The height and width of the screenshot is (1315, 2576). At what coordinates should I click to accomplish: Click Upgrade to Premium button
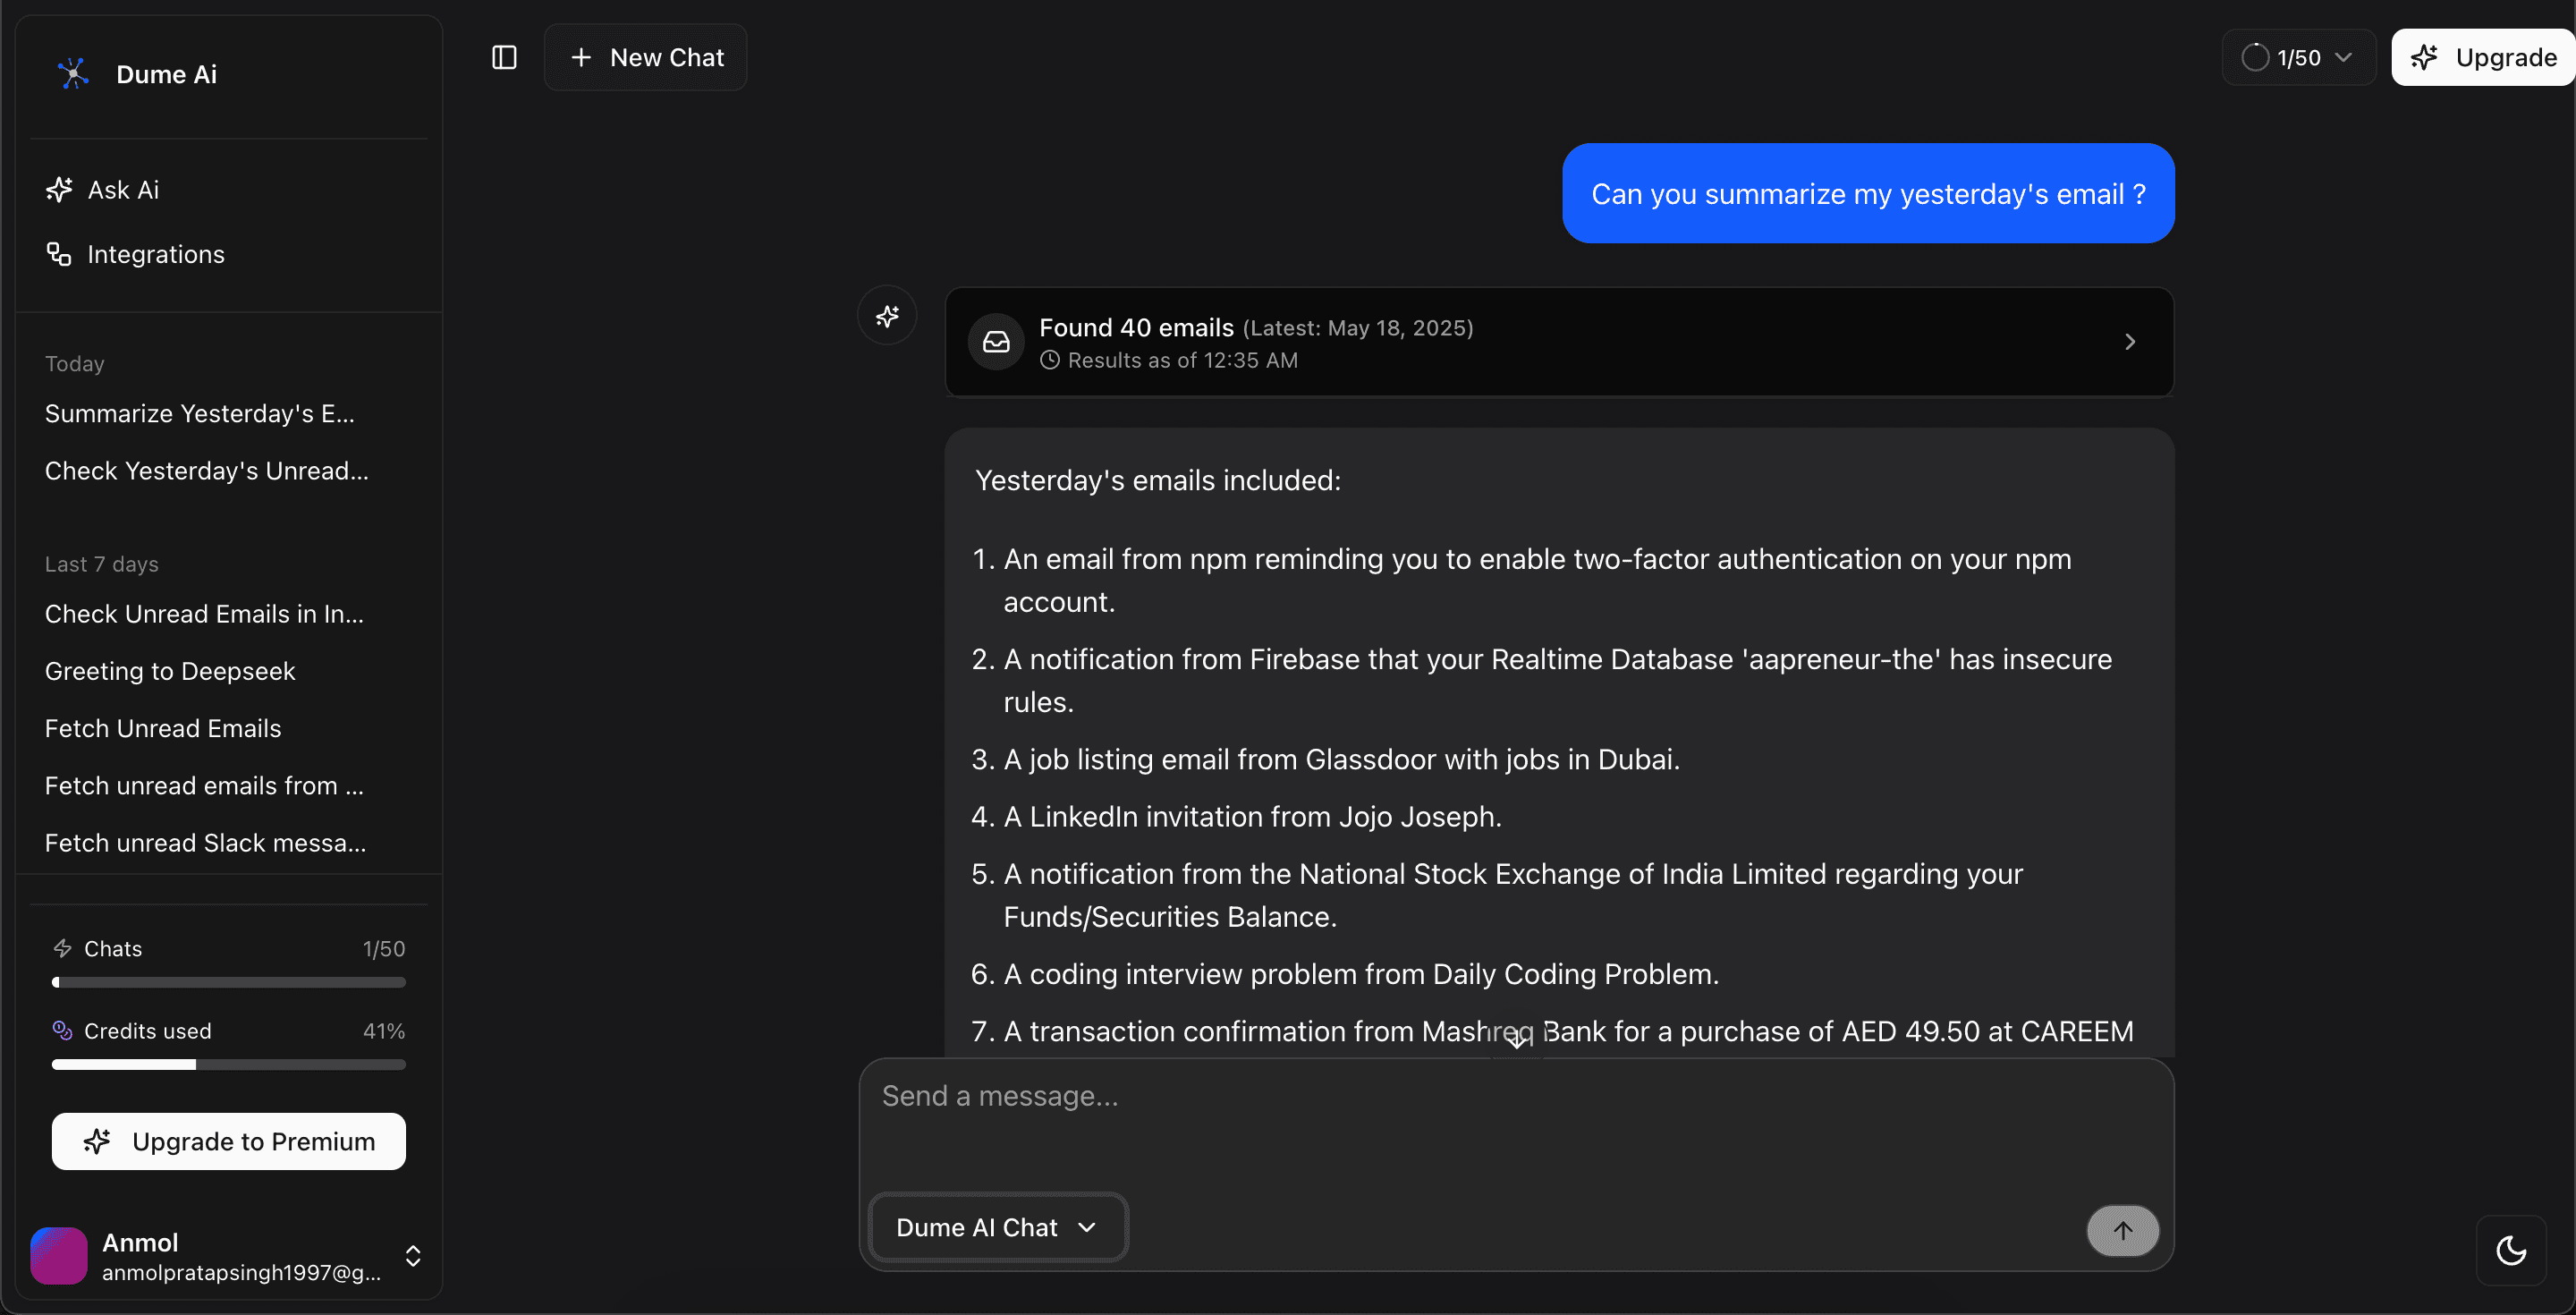pyautogui.click(x=229, y=1142)
